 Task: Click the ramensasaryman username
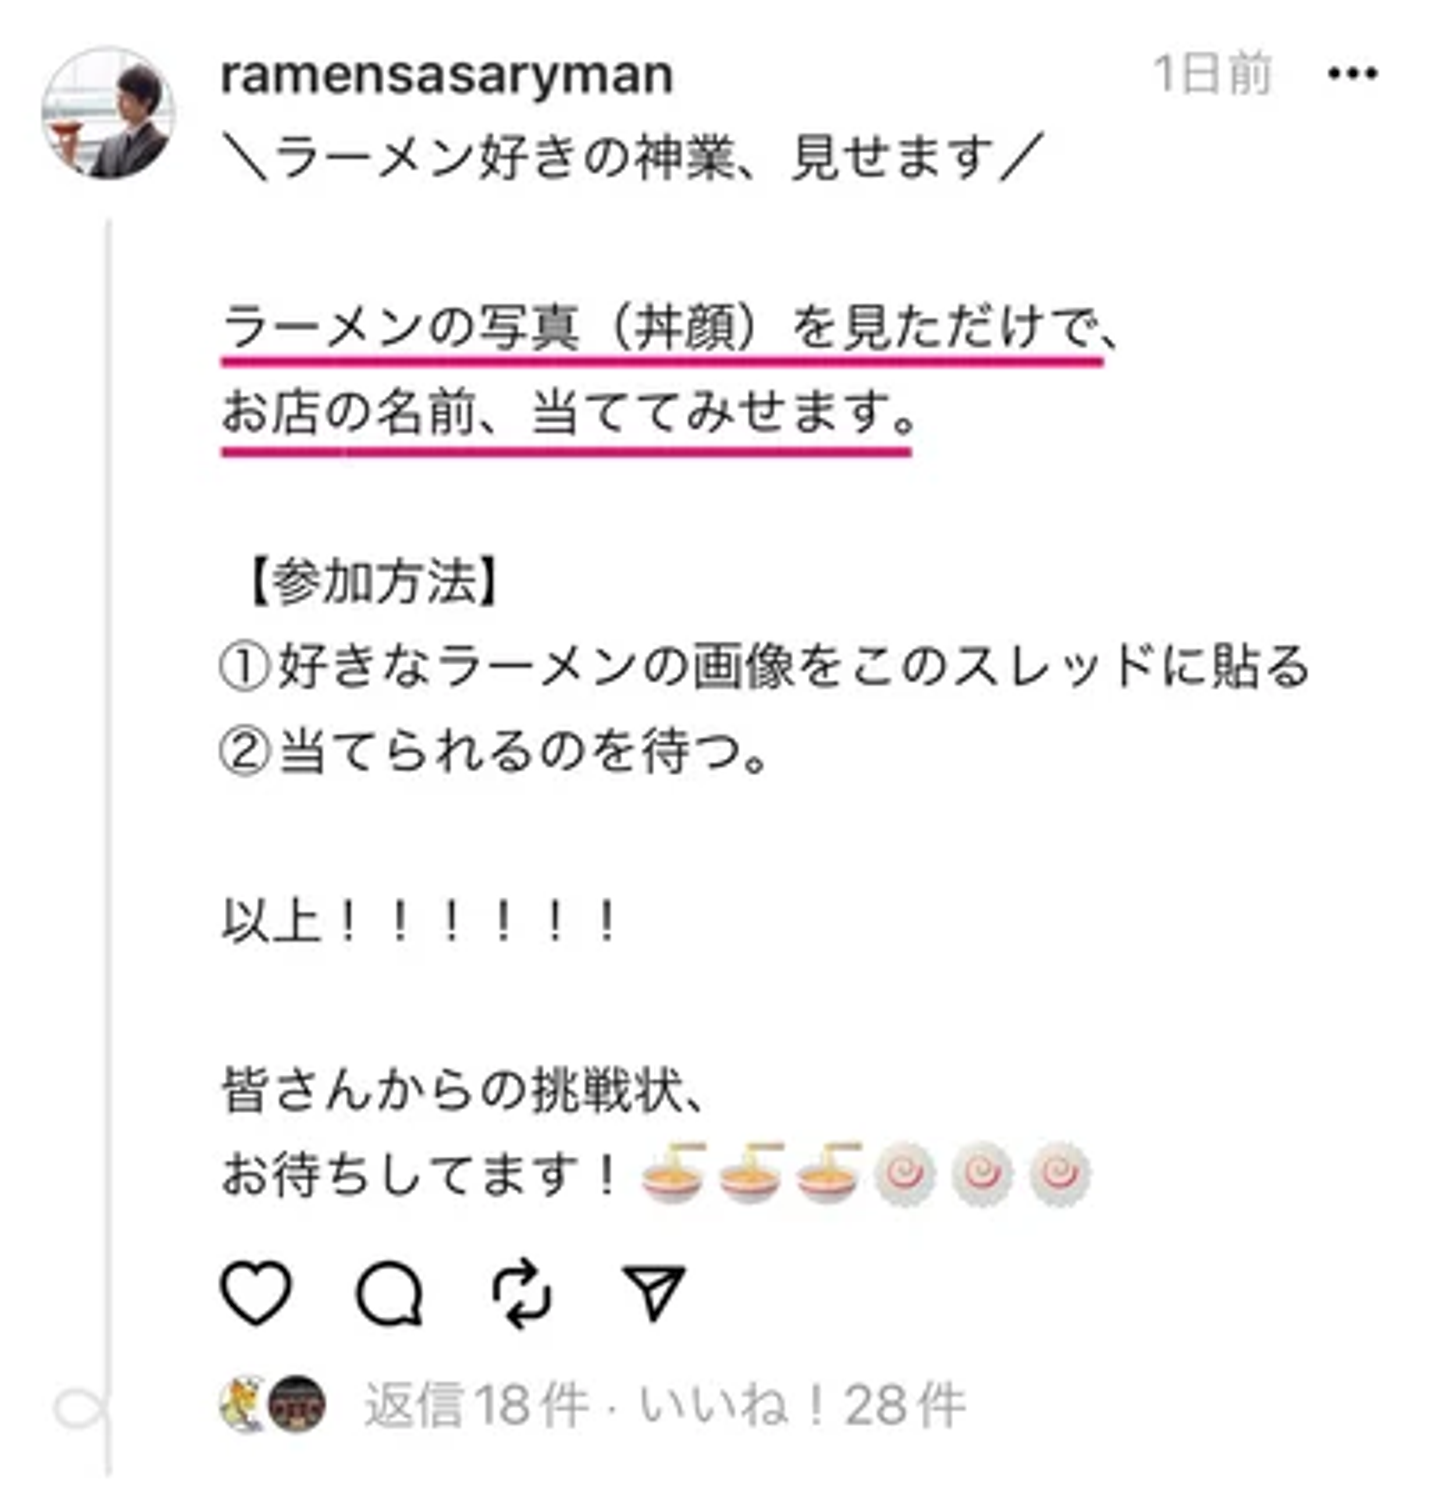[446, 75]
